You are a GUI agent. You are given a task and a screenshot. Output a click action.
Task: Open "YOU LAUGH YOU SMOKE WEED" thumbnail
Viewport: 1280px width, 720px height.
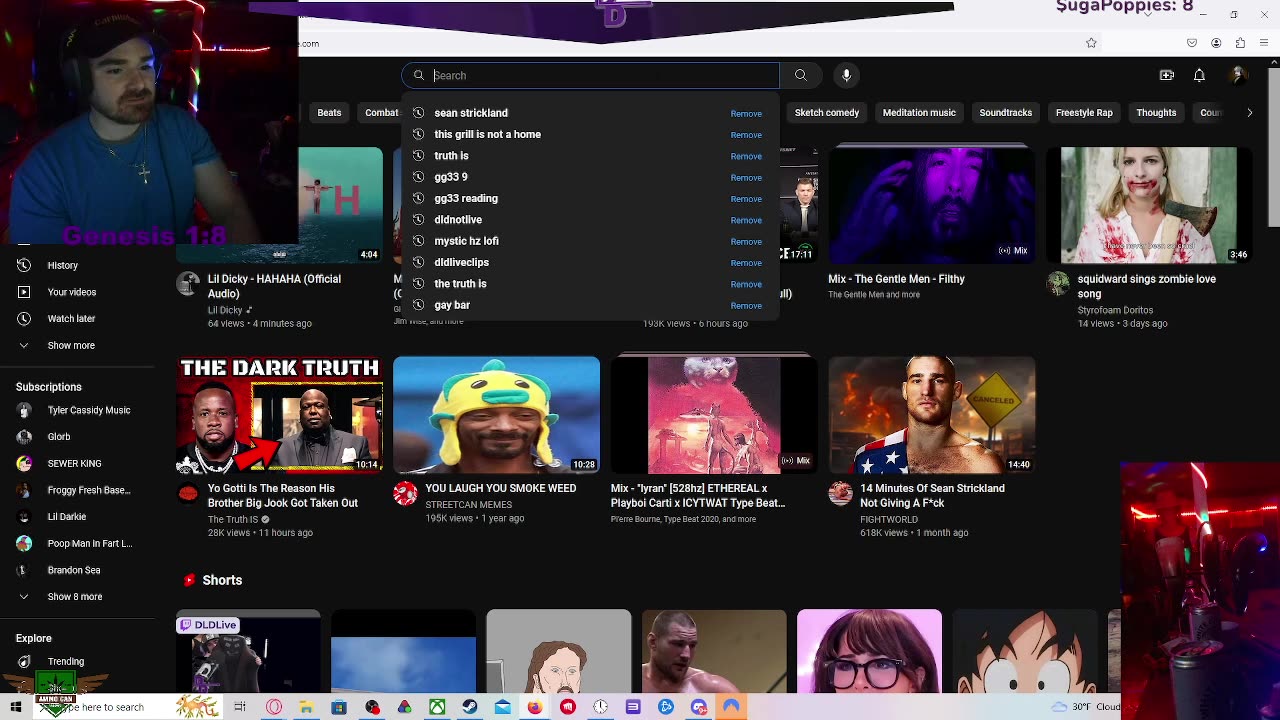pyautogui.click(x=496, y=415)
